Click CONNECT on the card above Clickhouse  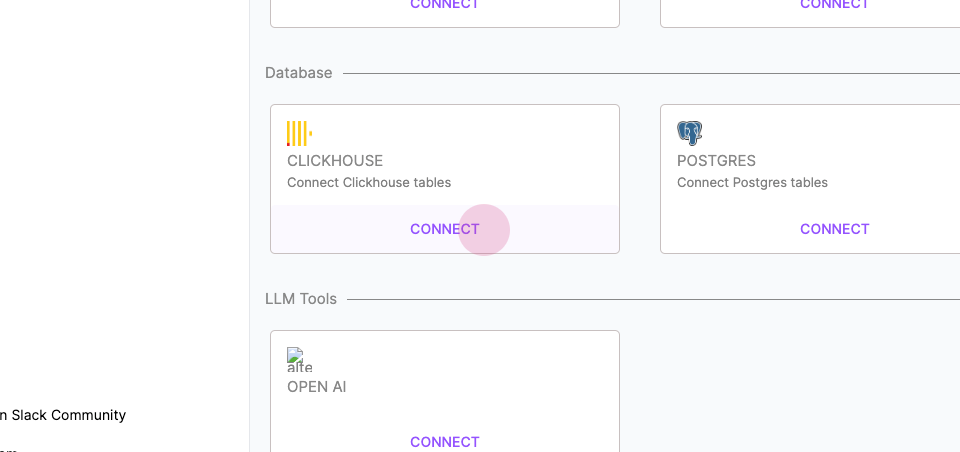pyautogui.click(x=444, y=4)
